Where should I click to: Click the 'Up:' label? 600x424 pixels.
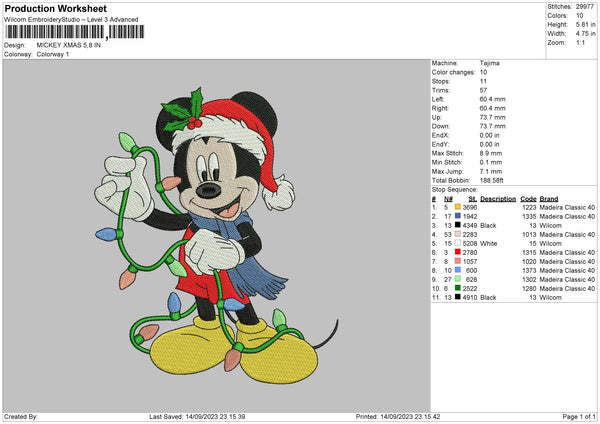(x=437, y=117)
